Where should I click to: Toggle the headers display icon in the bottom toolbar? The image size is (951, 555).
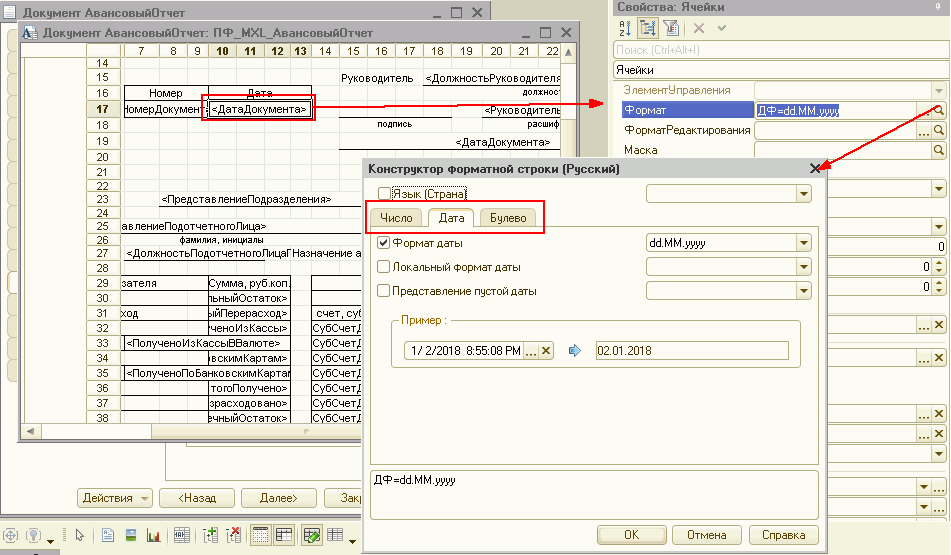click(x=284, y=535)
